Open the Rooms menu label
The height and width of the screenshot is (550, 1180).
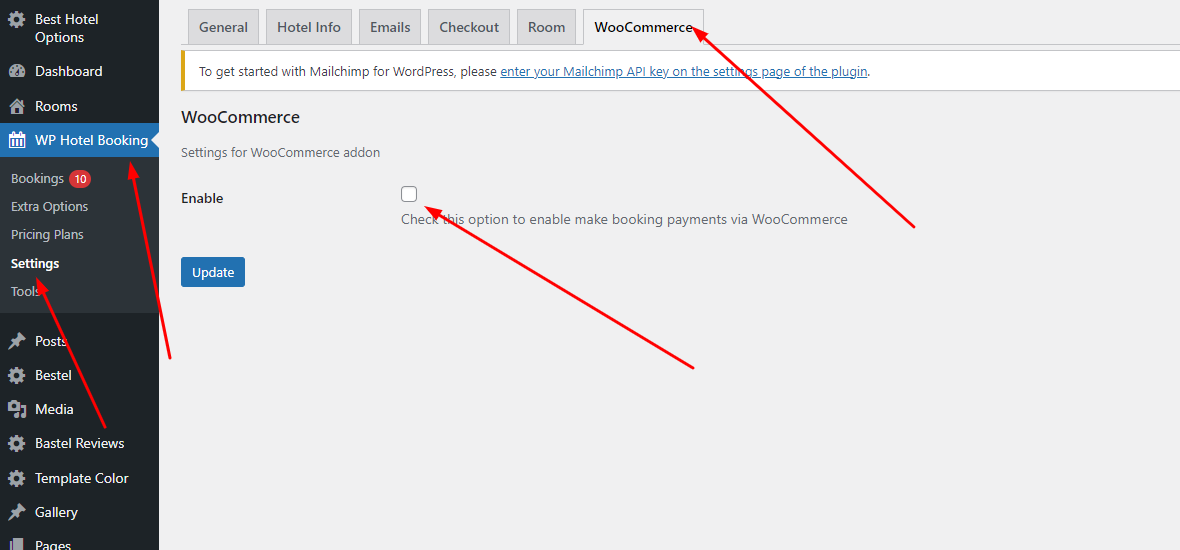(56, 106)
